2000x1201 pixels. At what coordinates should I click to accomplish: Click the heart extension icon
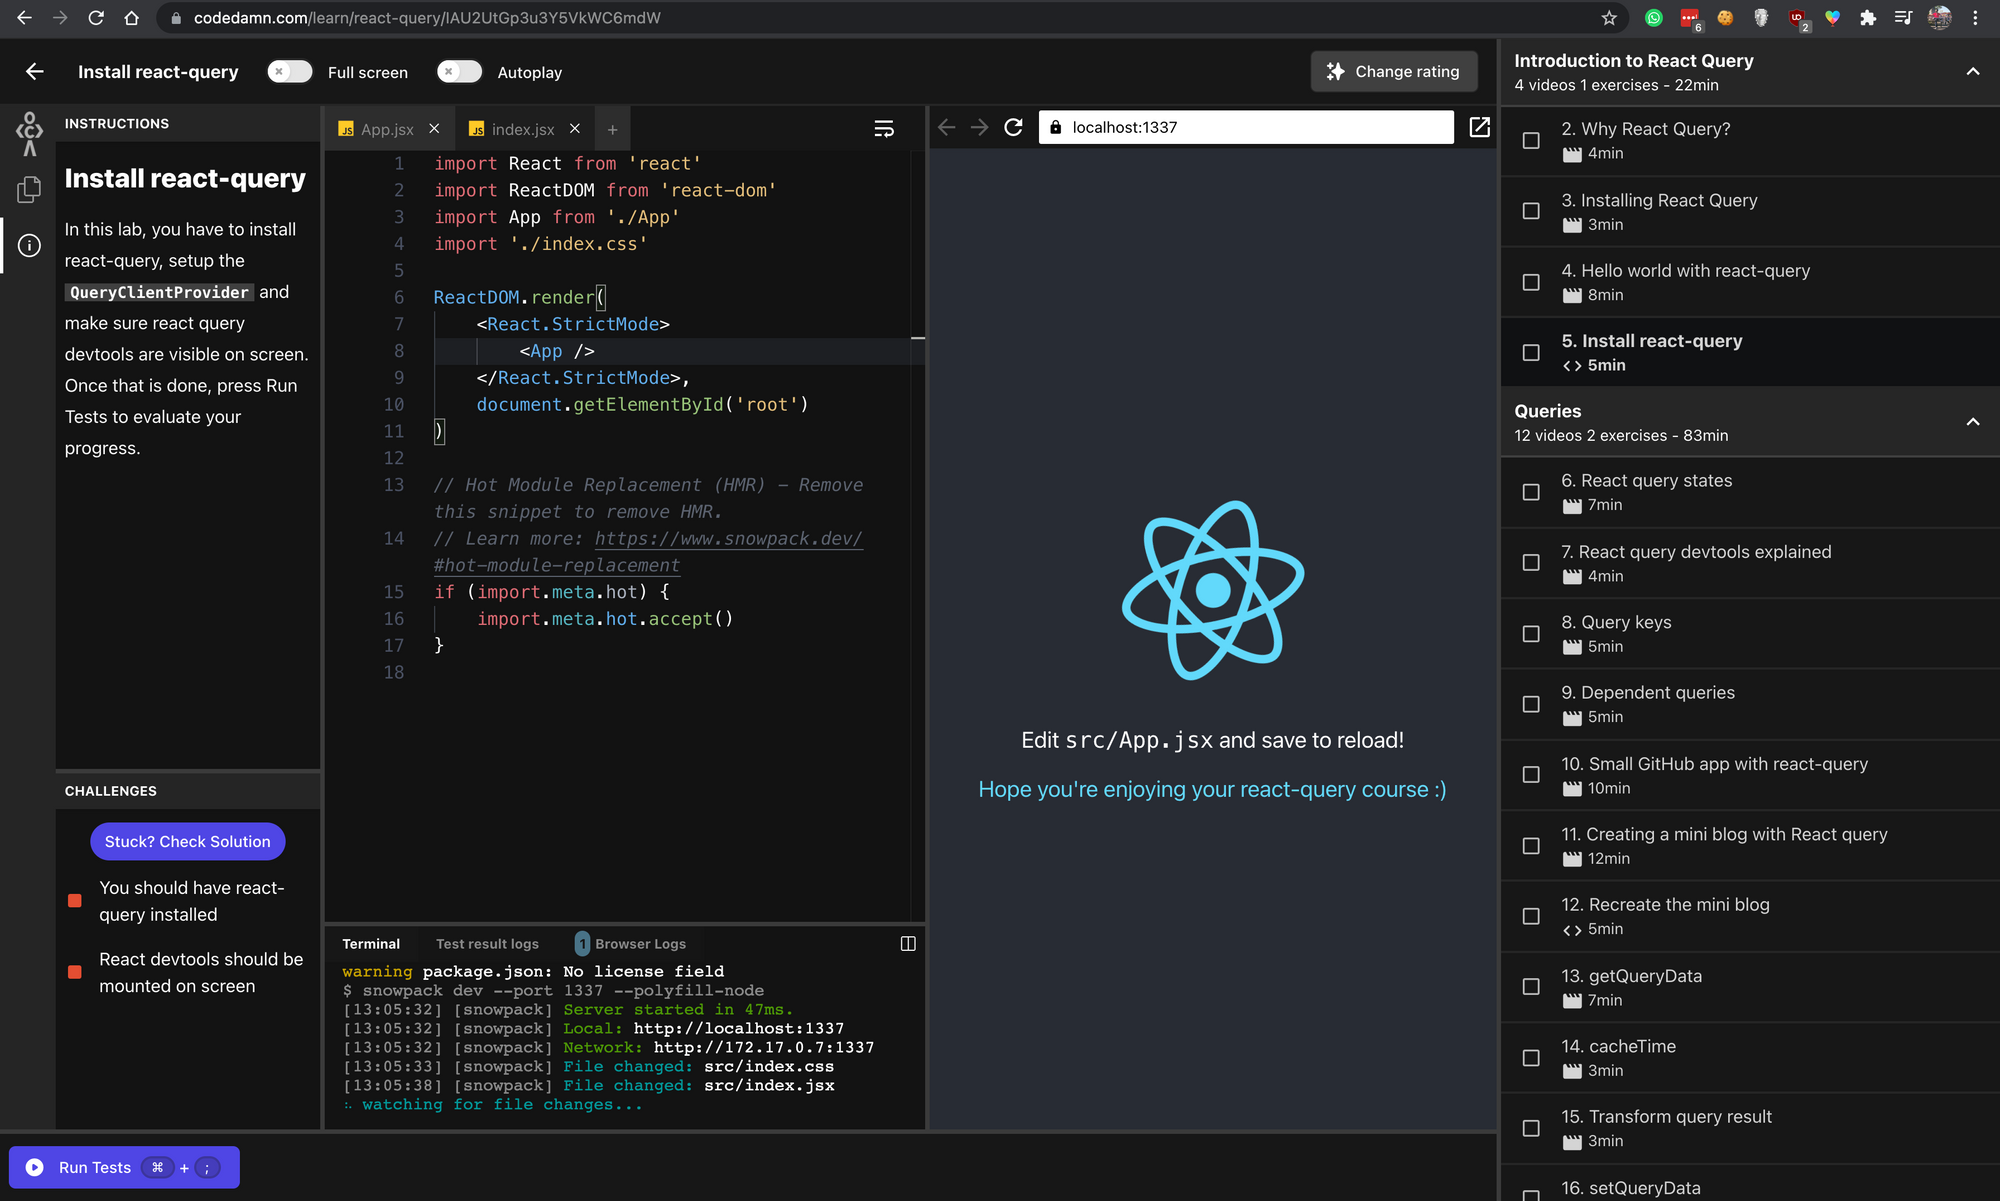(x=1832, y=18)
